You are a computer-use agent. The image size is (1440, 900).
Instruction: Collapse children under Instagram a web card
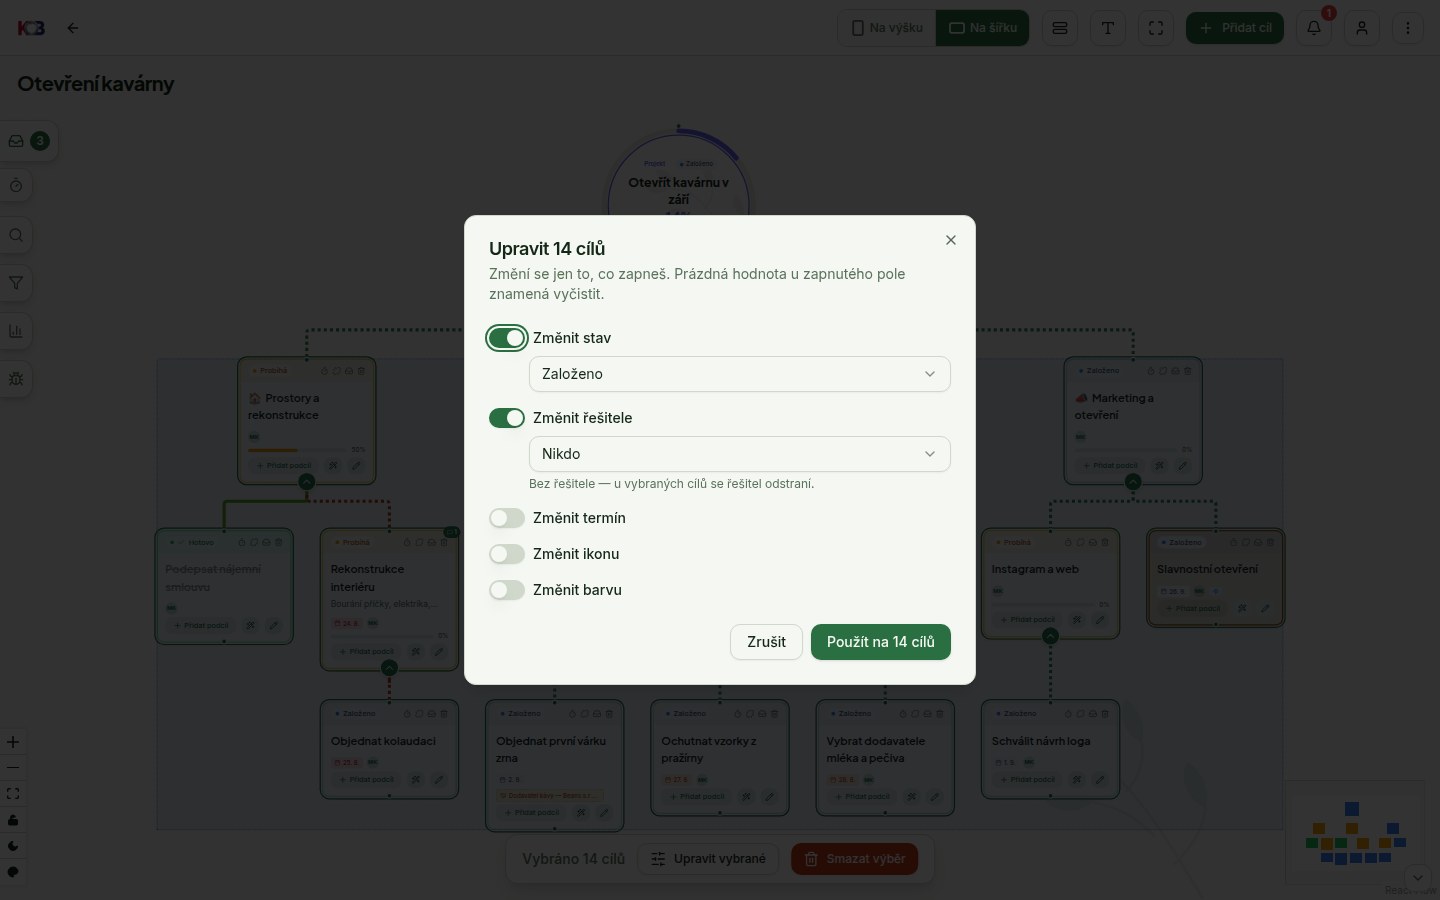coord(1050,636)
